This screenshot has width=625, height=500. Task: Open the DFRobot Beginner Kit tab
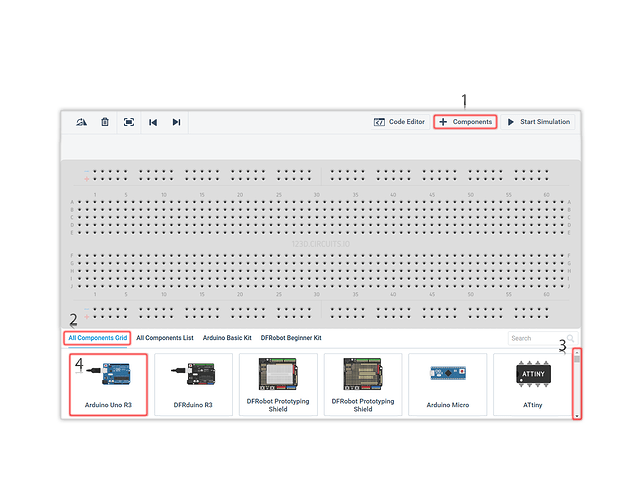(291, 338)
